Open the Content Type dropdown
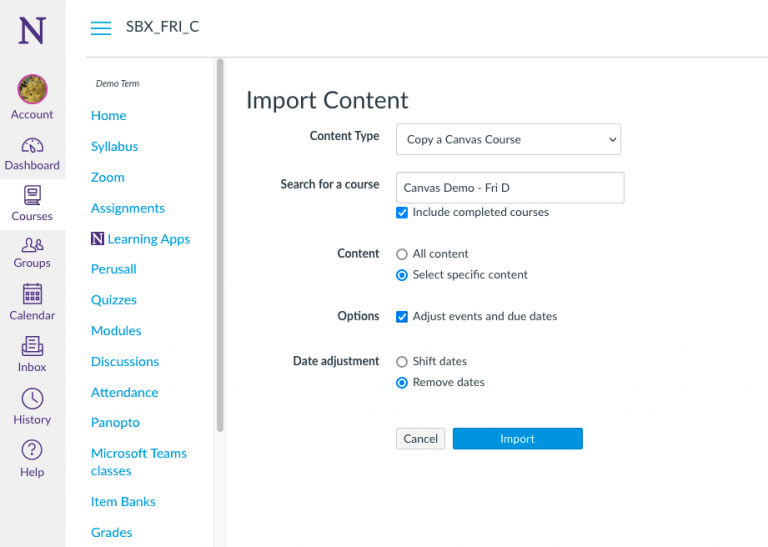 pos(508,140)
